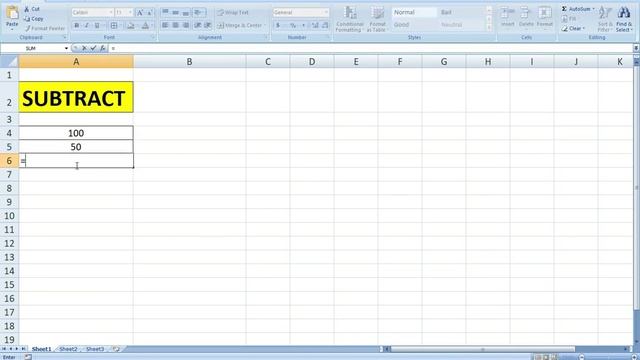Open the font name dropdown
Image resolution: width=640 pixels, height=360 pixels.
[111, 13]
